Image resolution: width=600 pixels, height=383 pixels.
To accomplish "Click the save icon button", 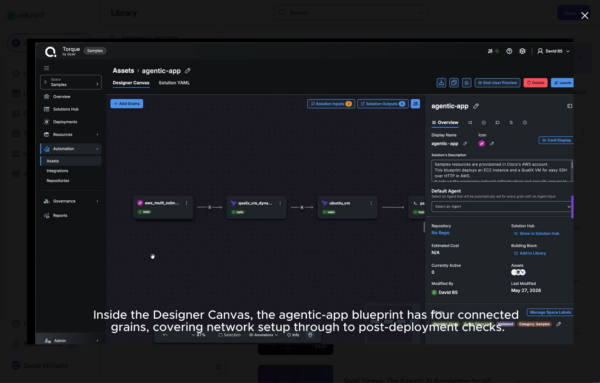I will point(466,83).
